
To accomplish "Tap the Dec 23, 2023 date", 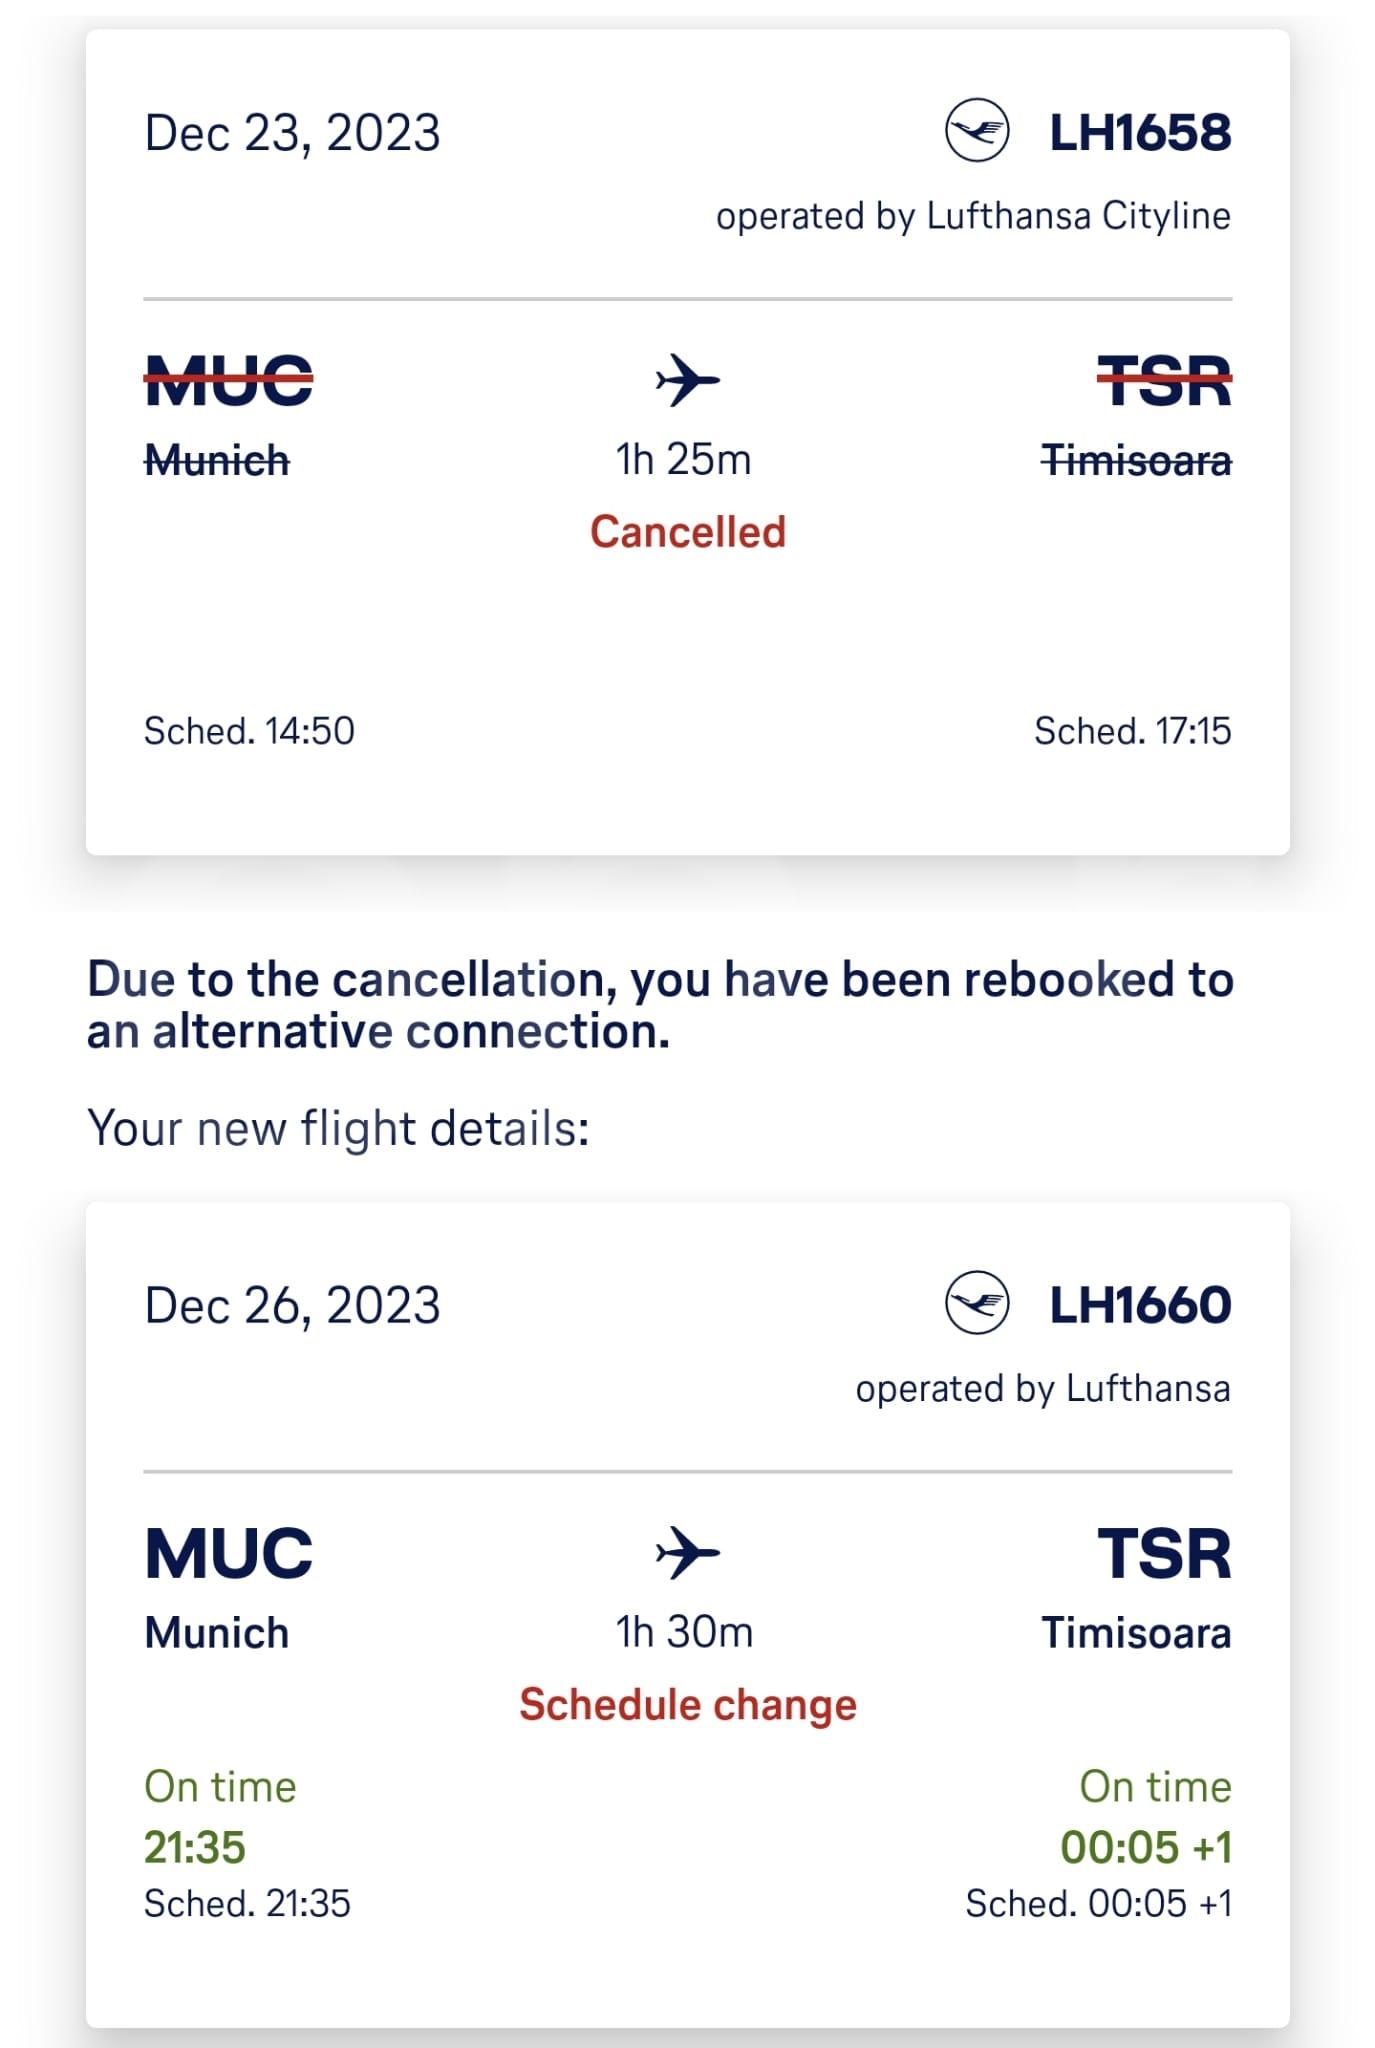I will click(292, 133).
